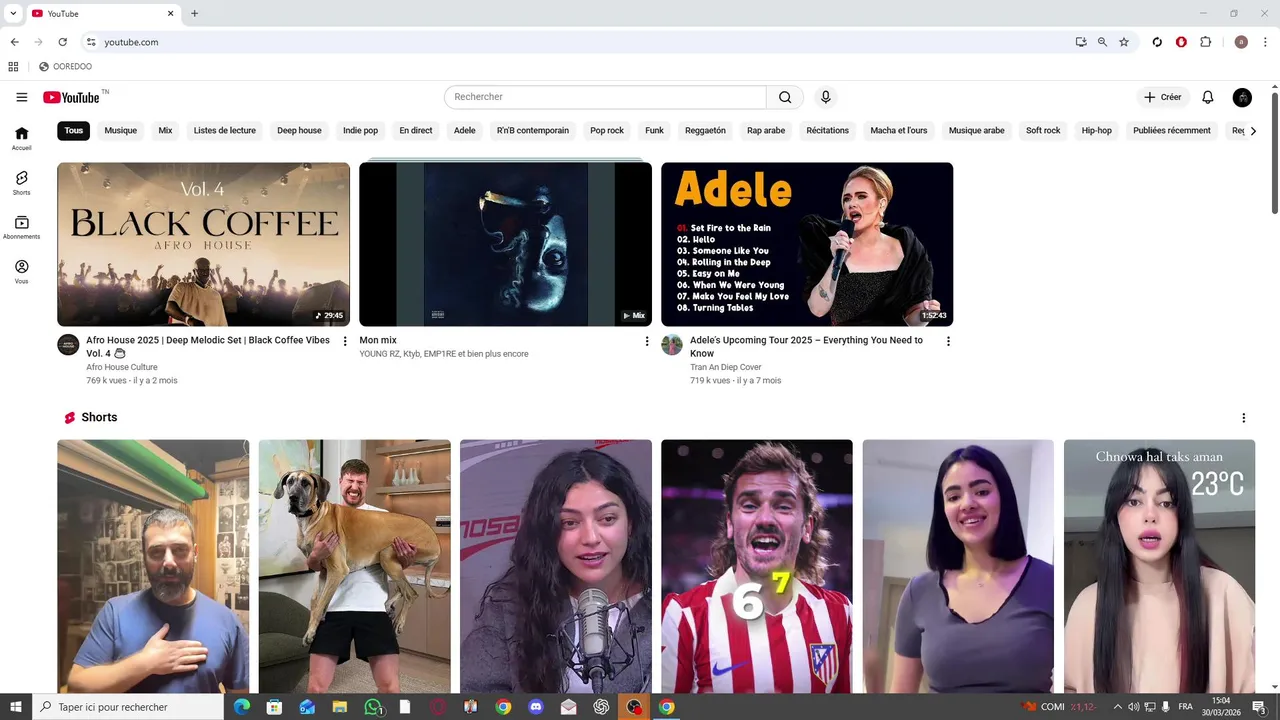Select the Hip-hop chip
This screenshot has width=1280, height=720.
[x=1097, y=130]
